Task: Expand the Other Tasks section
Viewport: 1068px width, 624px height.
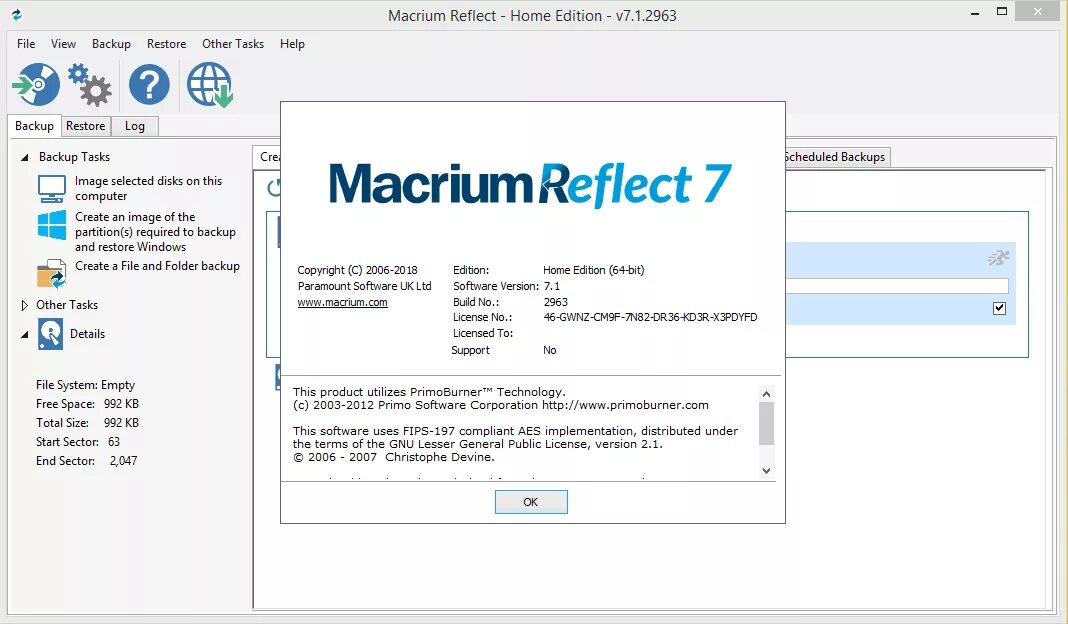Action: point(25,305)
